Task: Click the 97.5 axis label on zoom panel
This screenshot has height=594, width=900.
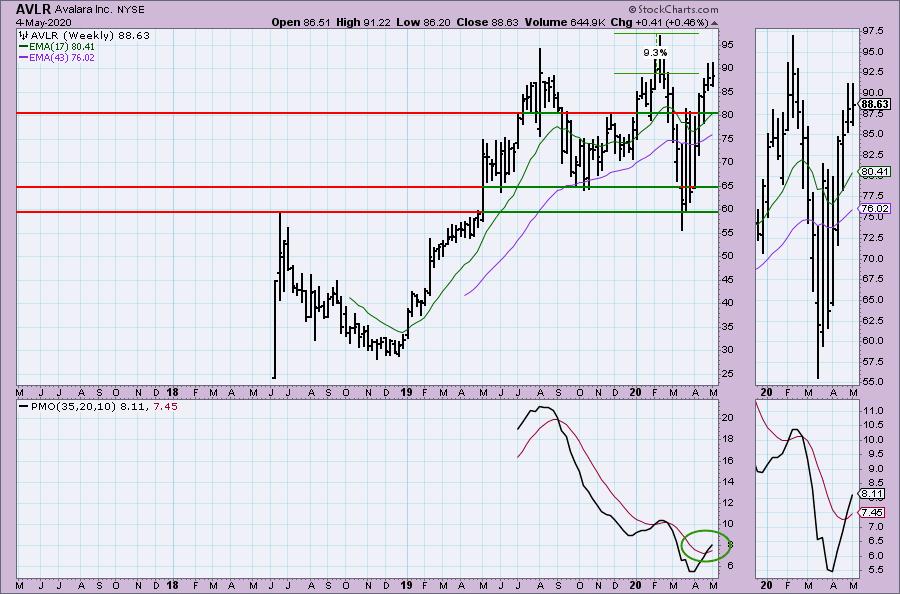Action: click(872, 30)
